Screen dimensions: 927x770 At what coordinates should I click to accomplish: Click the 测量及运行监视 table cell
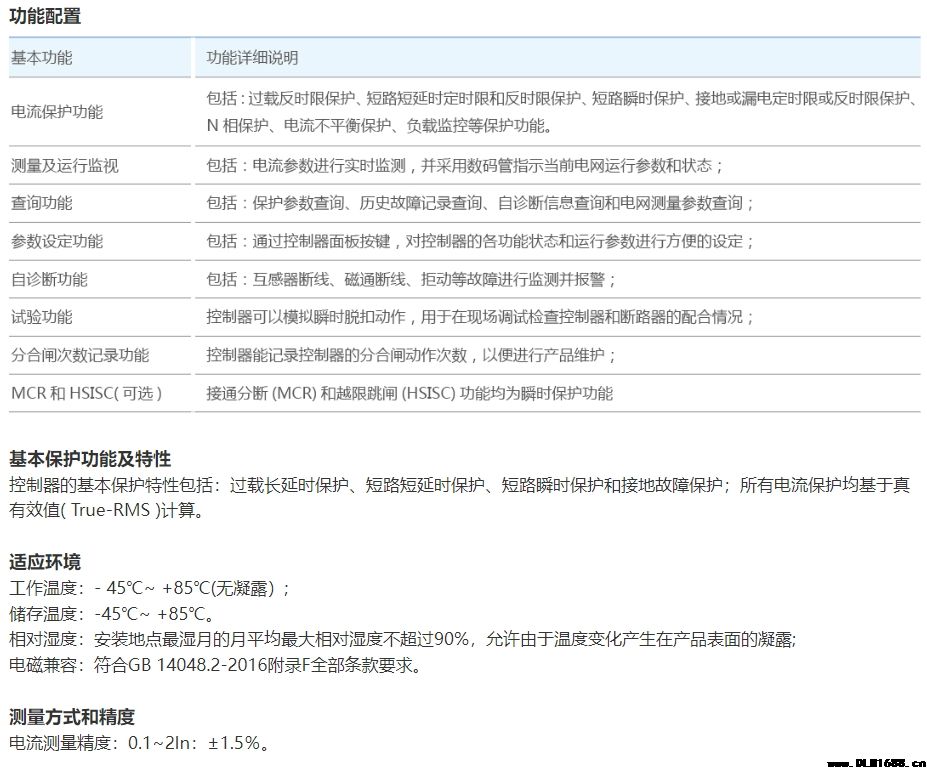click(65, 166)
